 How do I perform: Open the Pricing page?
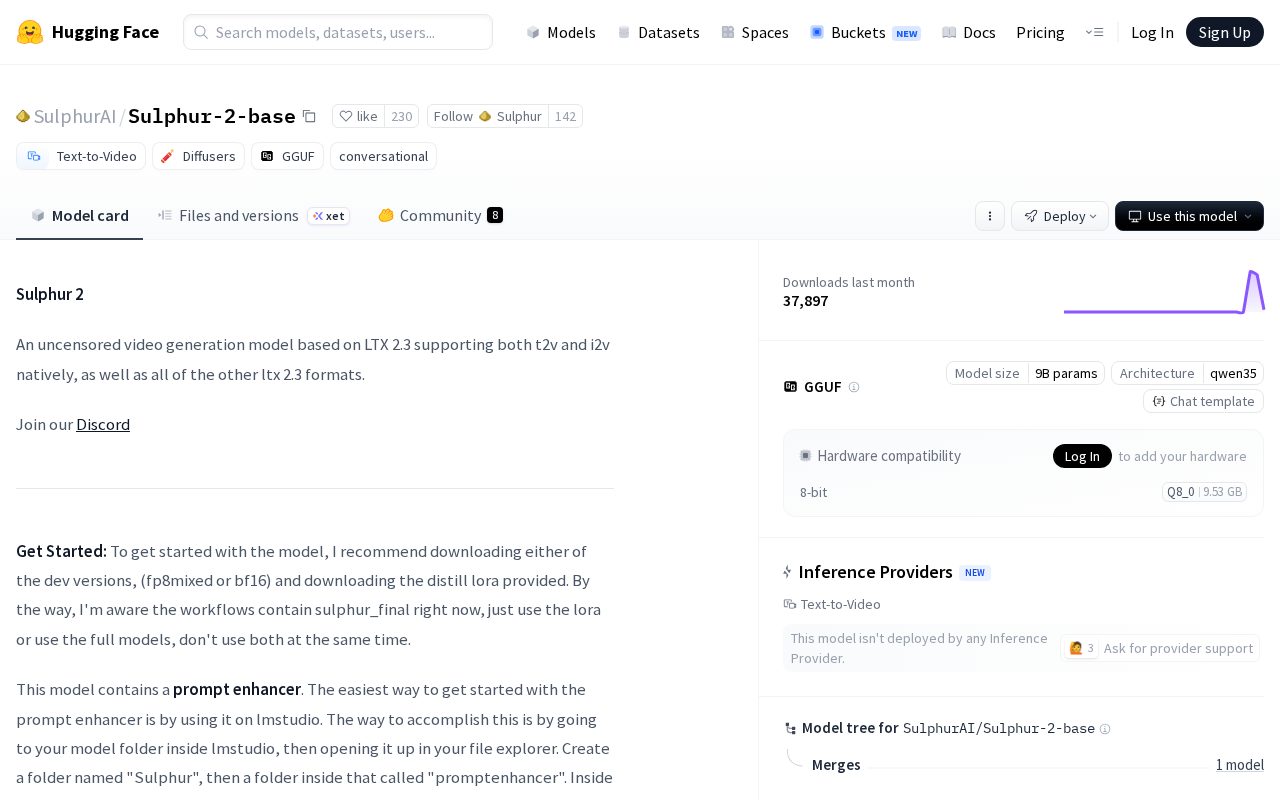(x=1040, y=32)
